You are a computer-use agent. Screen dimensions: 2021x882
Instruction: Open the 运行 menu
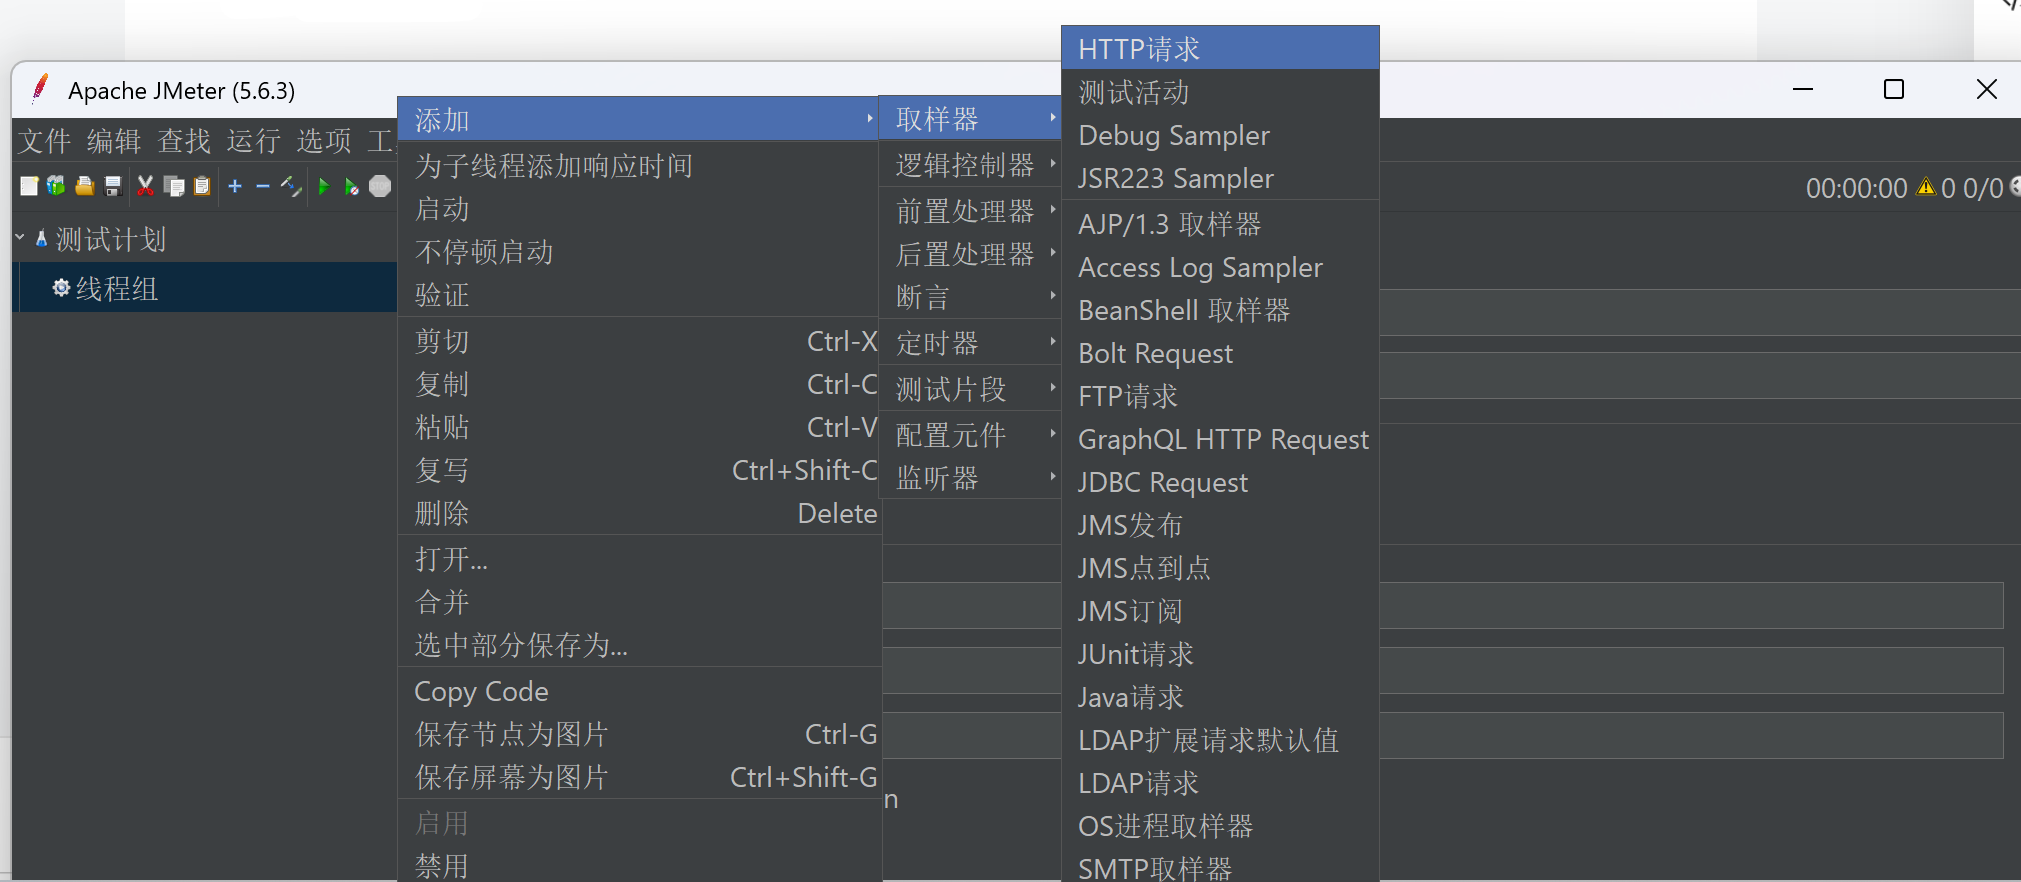[253, 141]
